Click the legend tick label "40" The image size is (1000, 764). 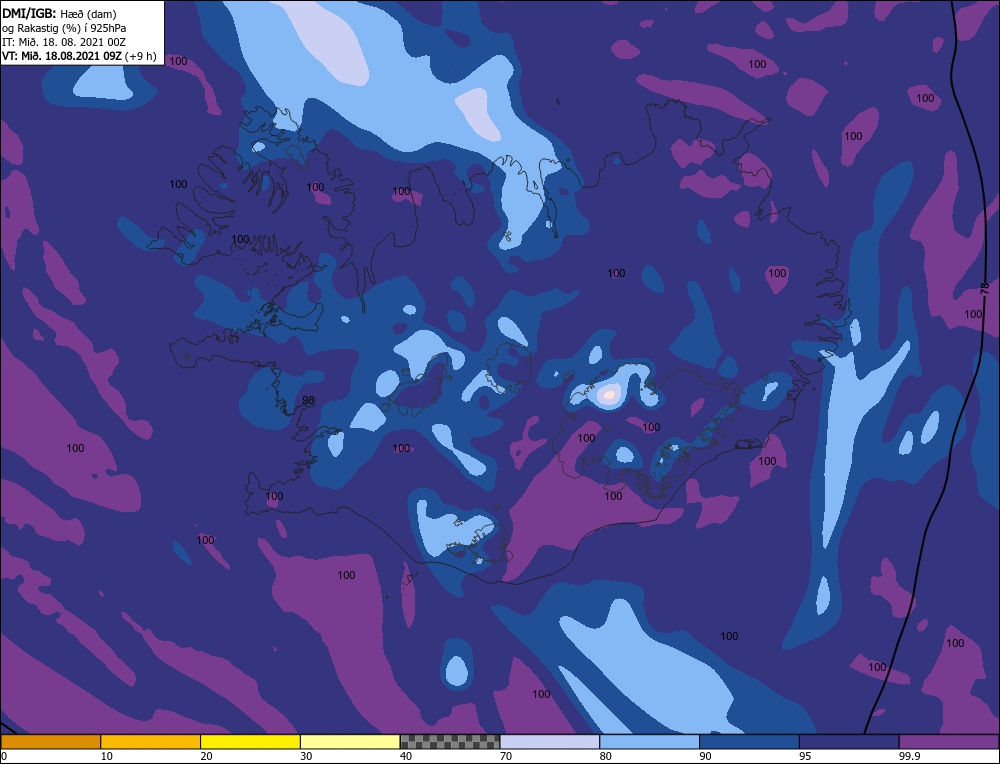click(x=406, y=756)
